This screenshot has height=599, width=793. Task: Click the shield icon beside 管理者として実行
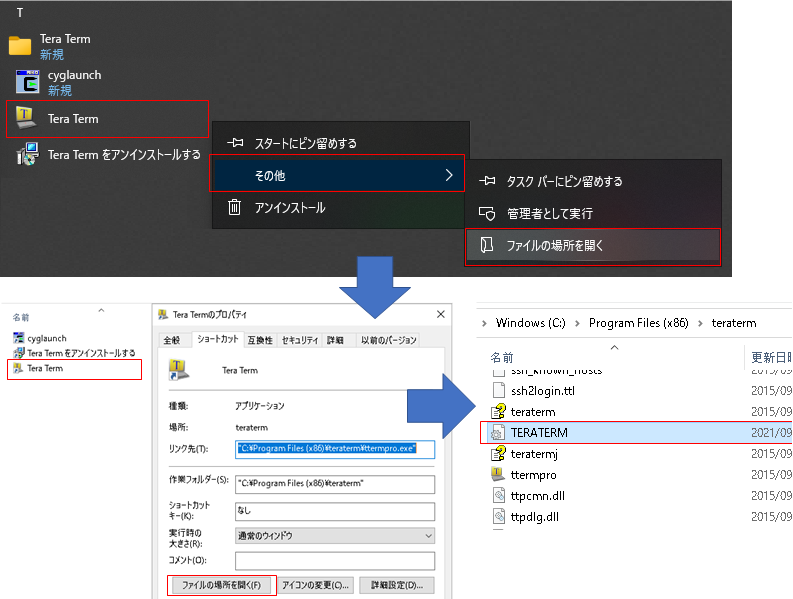[487, 213]
